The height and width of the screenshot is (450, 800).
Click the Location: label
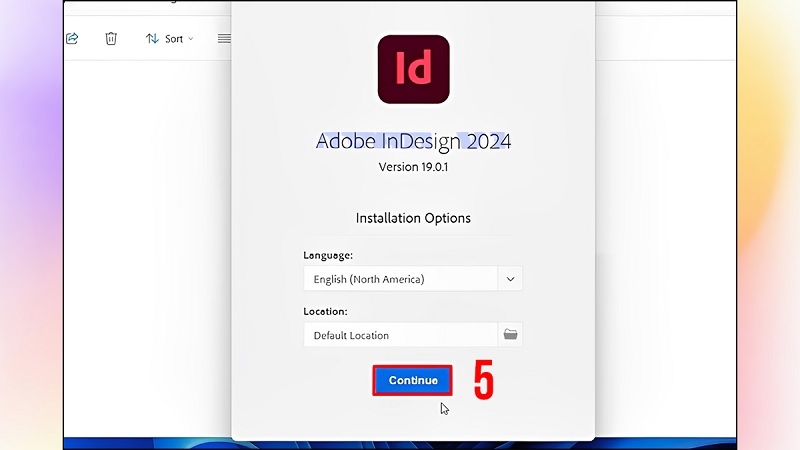326,311
